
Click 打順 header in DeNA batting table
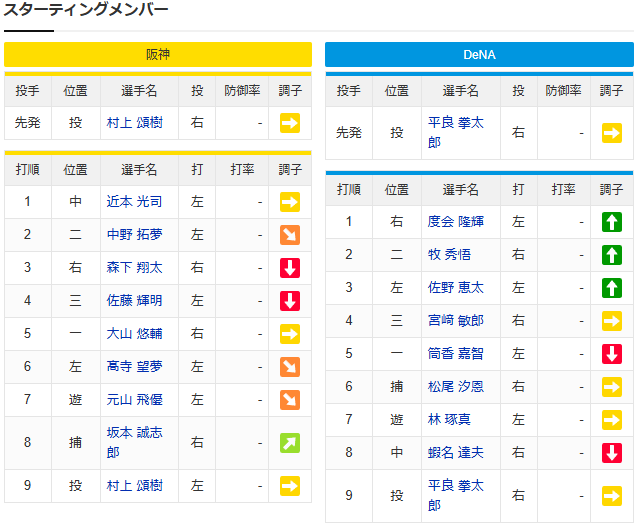349,189
